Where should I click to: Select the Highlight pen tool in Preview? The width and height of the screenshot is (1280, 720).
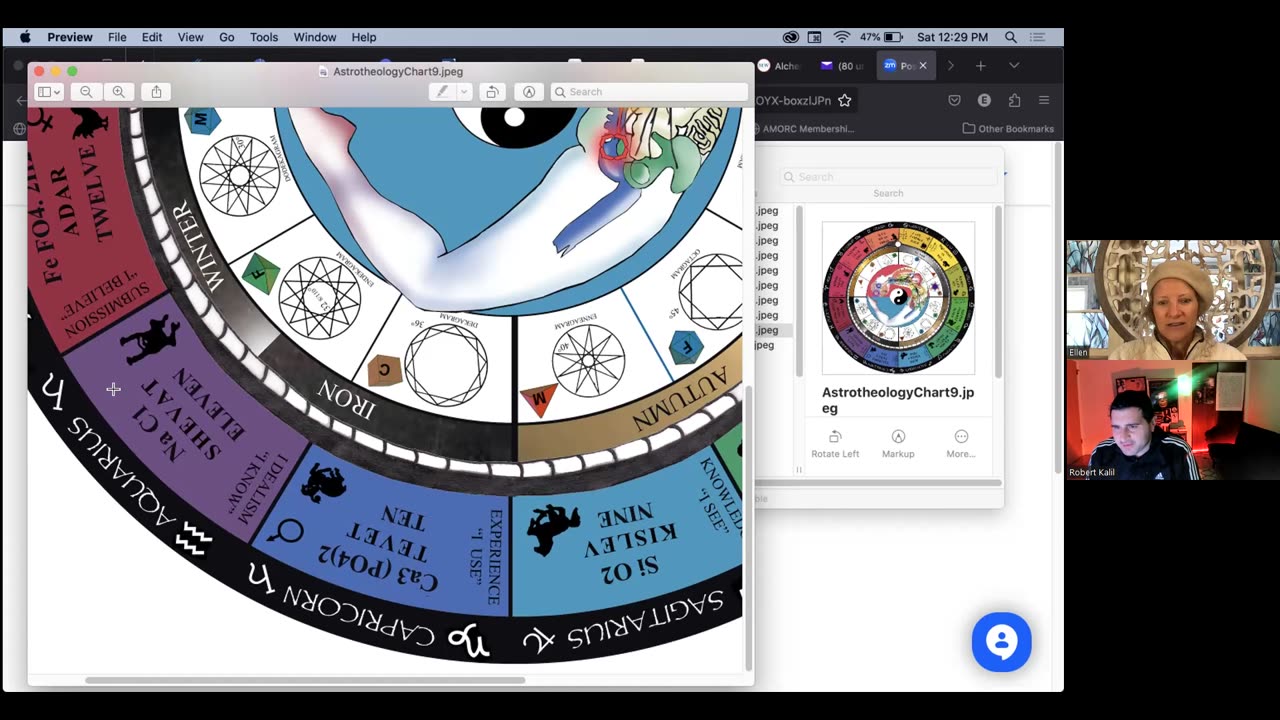[442, 92]
